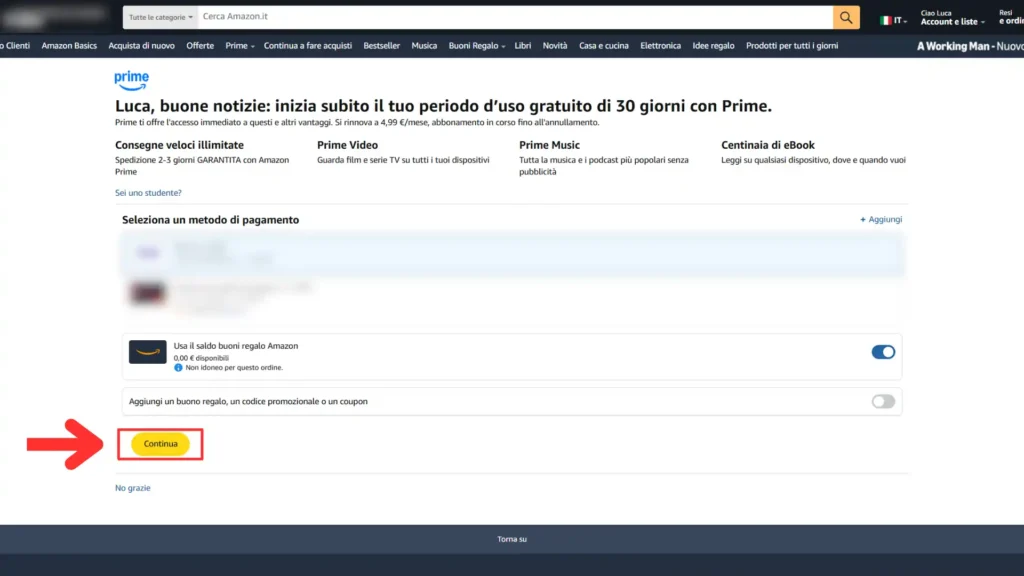Click the Prime logo
The image size is (1024, 576).
point(131,80)
